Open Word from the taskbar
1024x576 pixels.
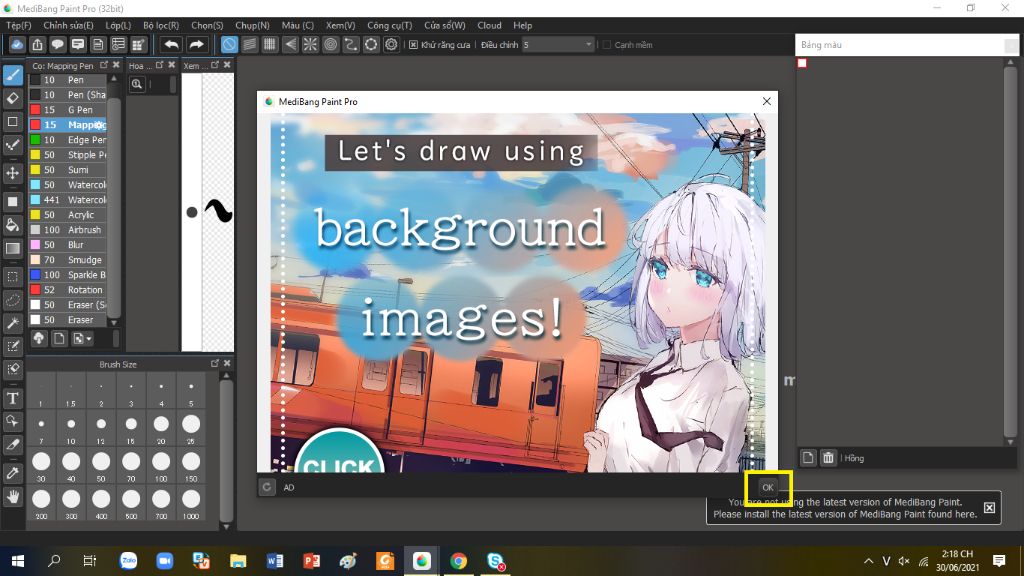275,561
